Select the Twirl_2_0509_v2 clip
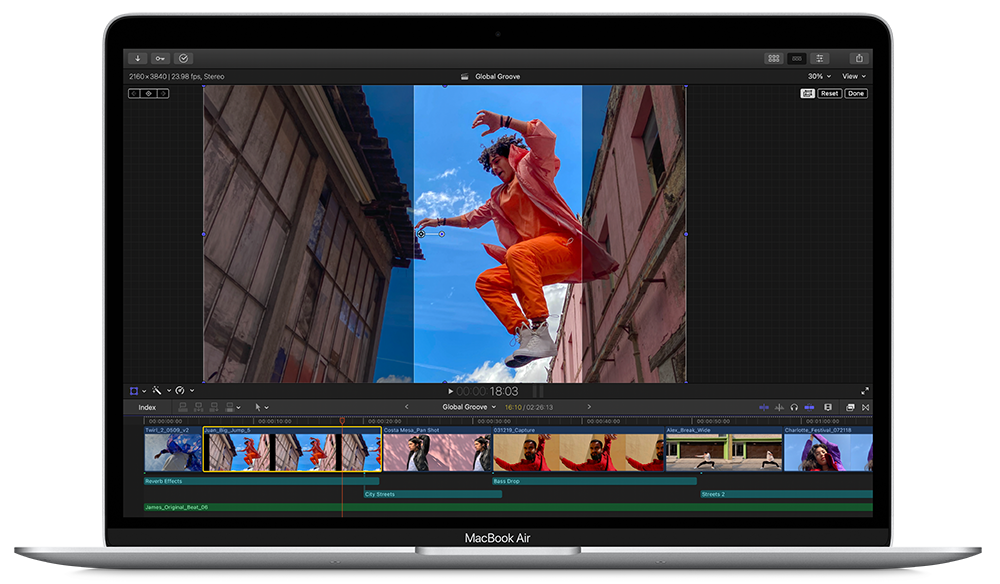This screenshot has width=1000, height=584. pyautogui.click(x=173, y=449)
